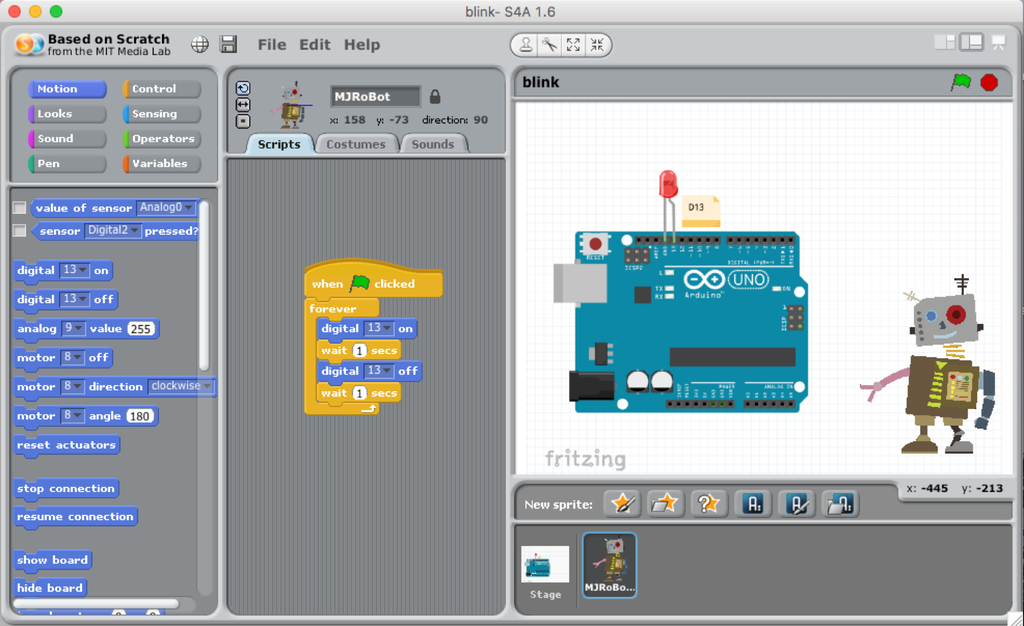1024x626 pixels.
Task: Check the 'sensor pressed?' monitor checkbox
Action: tap(20, 230)
